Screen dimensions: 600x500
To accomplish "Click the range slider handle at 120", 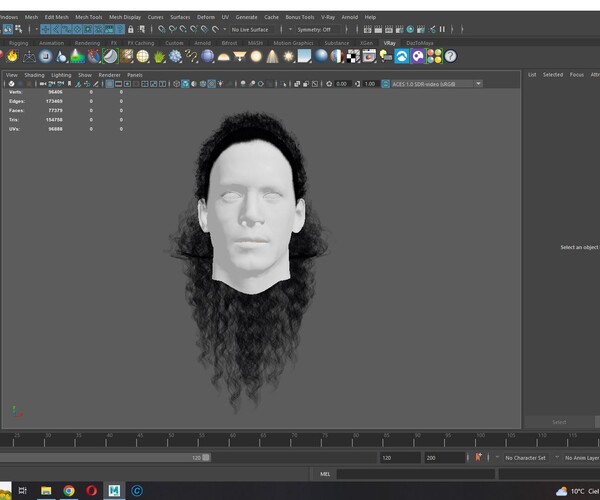I will (206, 457).
